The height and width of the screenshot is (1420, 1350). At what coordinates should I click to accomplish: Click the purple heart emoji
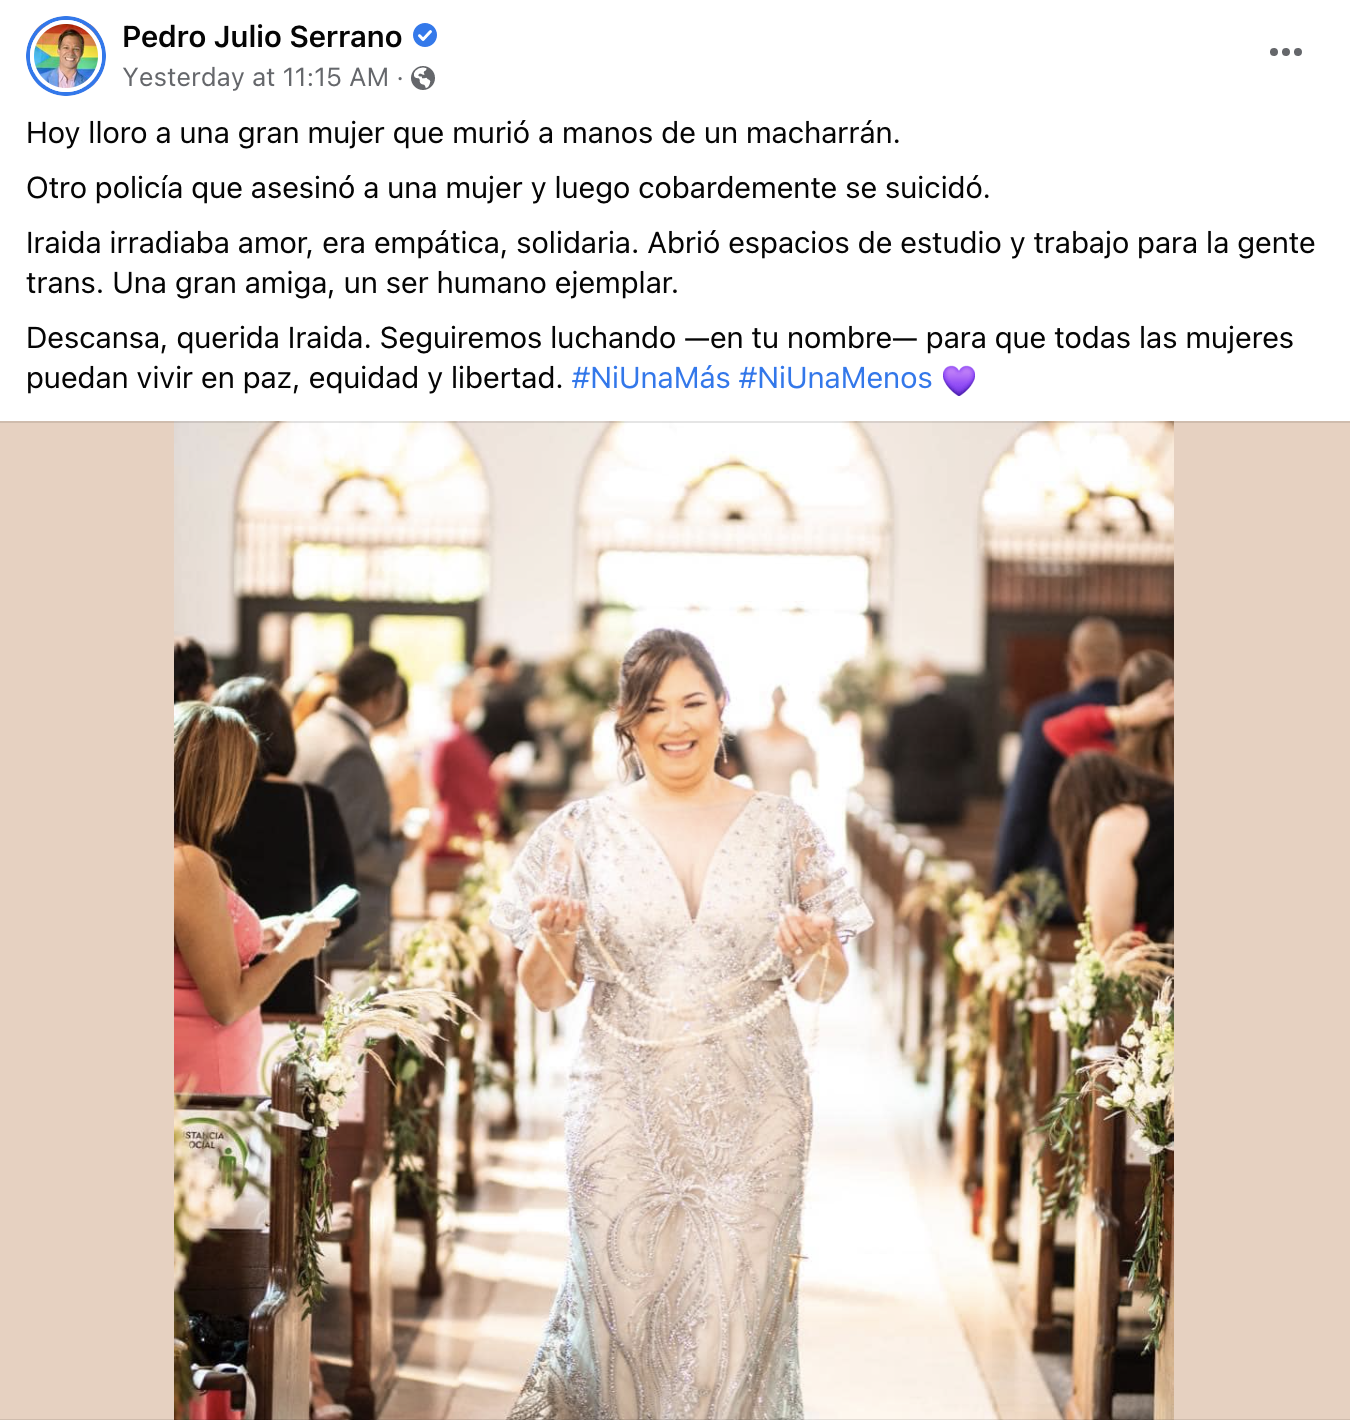958,380
